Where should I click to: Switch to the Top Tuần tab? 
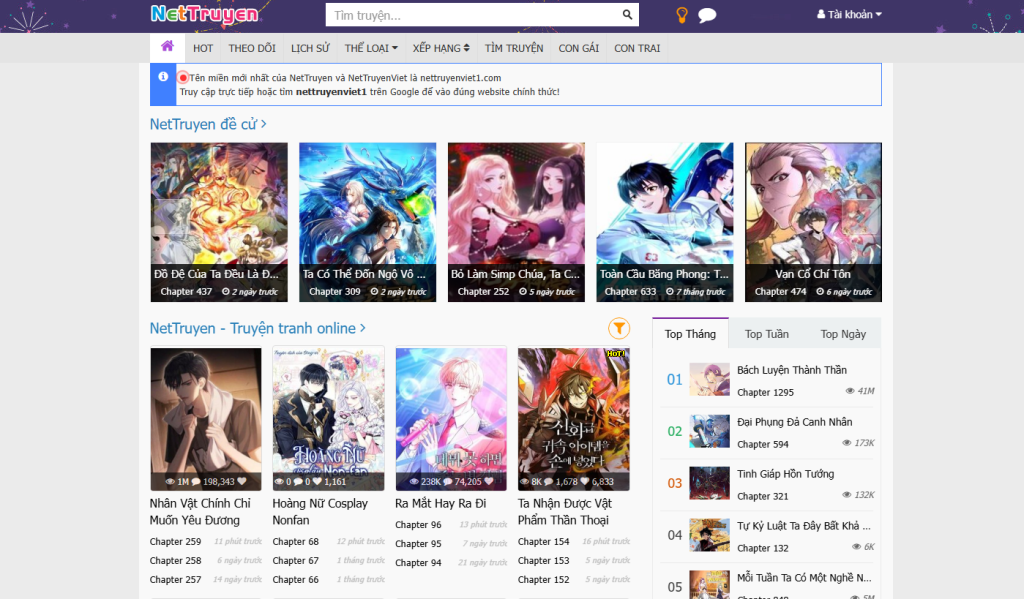pos(766,334)
